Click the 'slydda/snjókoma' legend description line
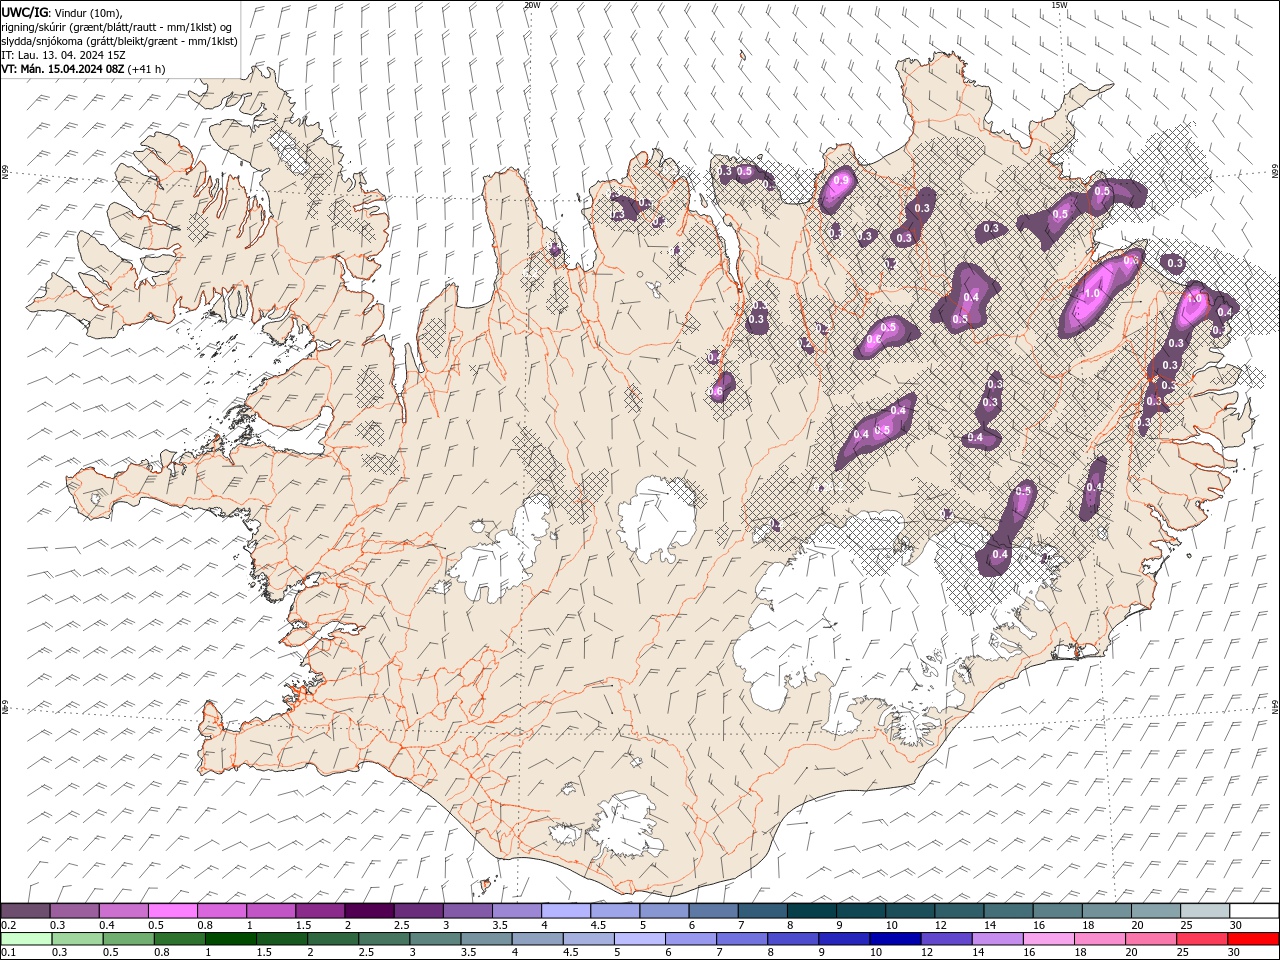 [119, 41]
